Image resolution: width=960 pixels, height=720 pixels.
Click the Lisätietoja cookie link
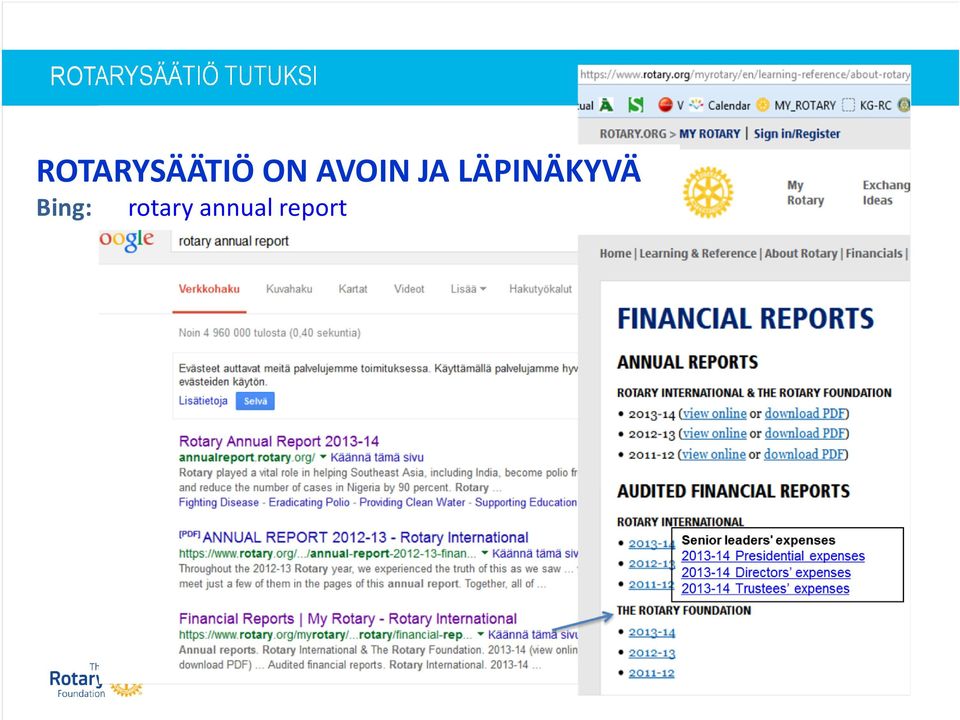(x=203, y=400)
